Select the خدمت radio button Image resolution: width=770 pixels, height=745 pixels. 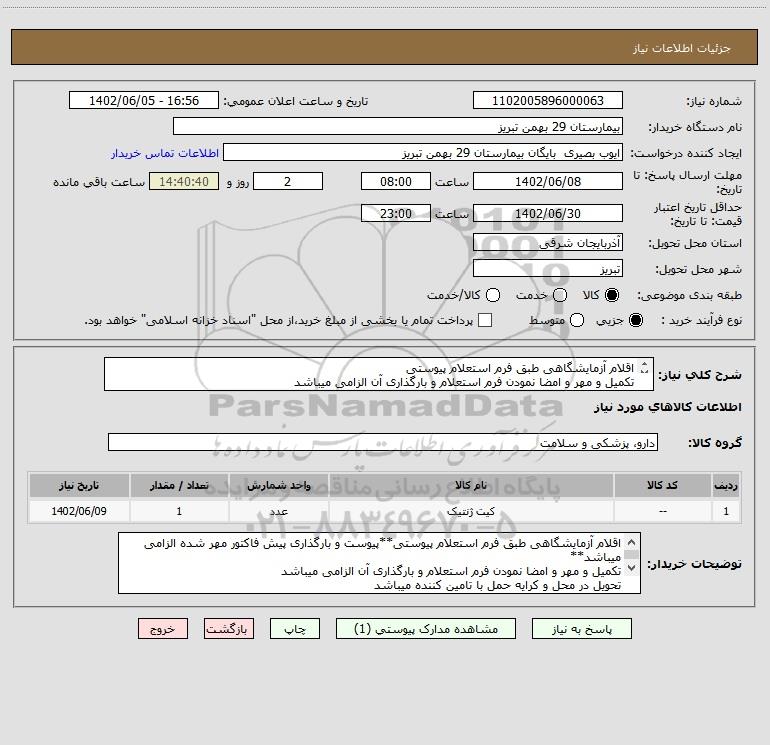pyautogui.click(x=560, y=295)
